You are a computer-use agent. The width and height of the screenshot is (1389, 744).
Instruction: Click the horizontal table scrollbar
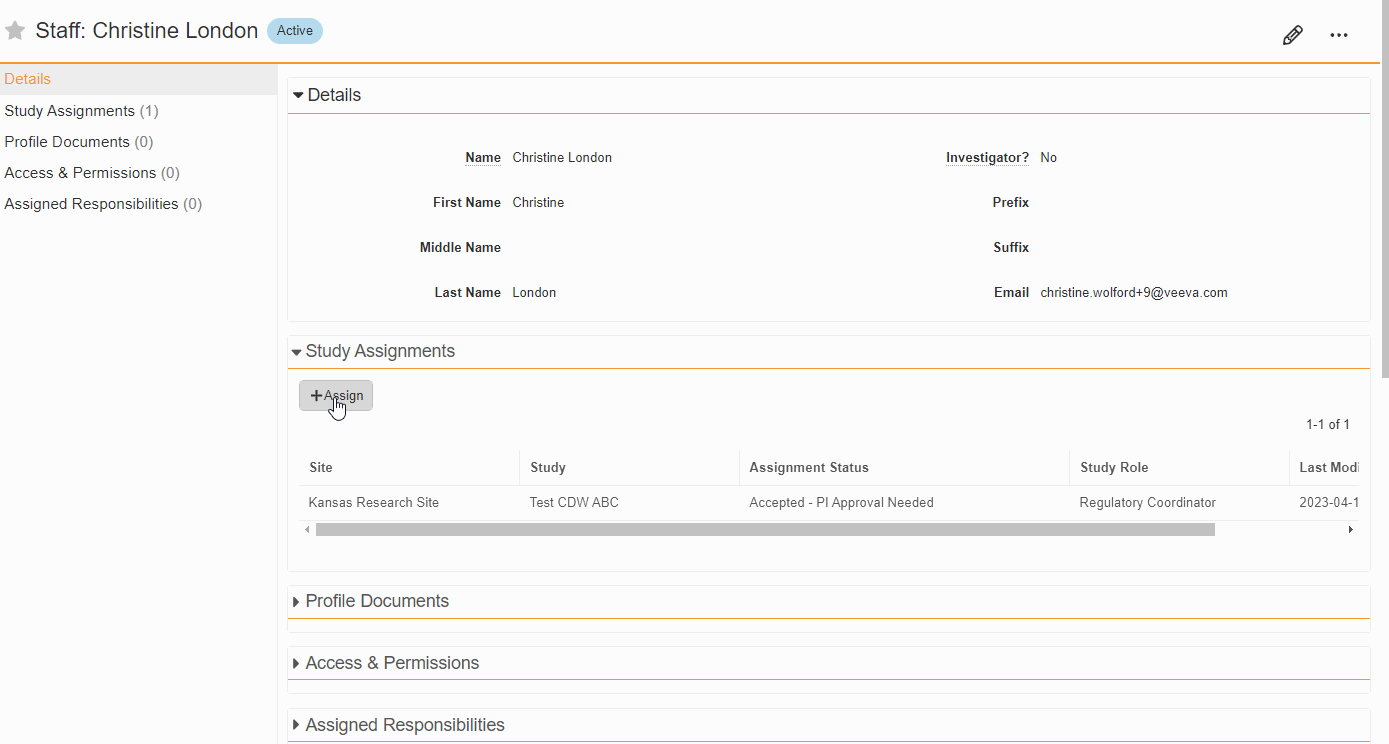pyautogui.click(x=765, y=530)
